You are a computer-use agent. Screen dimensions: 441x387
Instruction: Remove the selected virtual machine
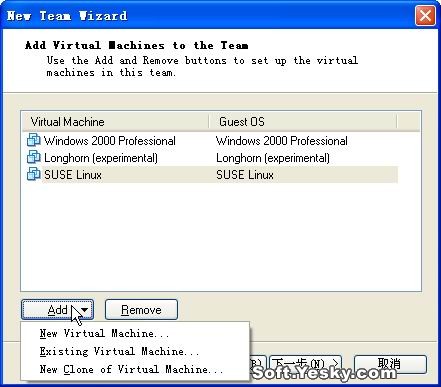tap(141, 310)
